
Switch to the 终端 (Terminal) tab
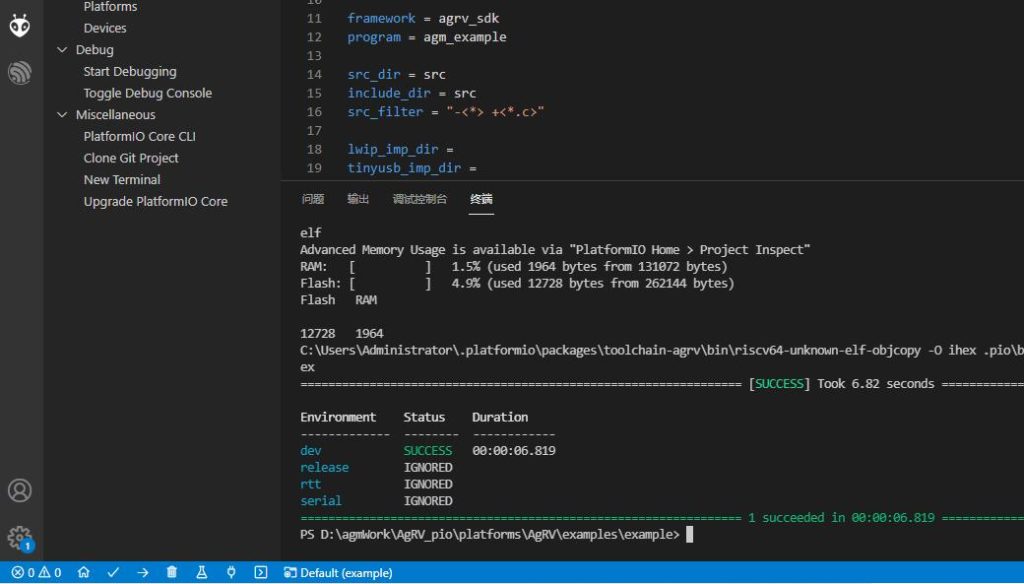tap(481, 199)
